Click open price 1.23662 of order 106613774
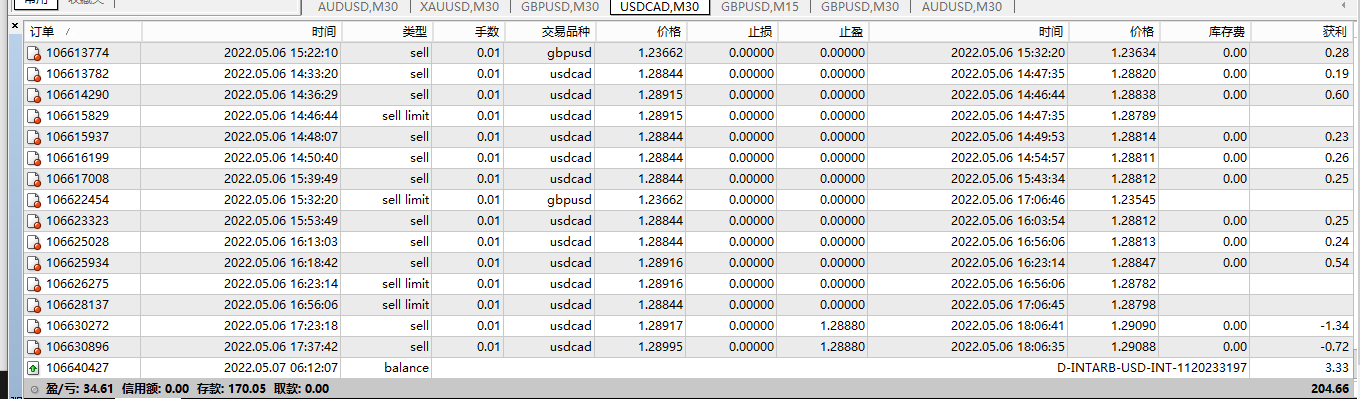Viewport: 1360px width, 399px height. [x=660, y=53]
